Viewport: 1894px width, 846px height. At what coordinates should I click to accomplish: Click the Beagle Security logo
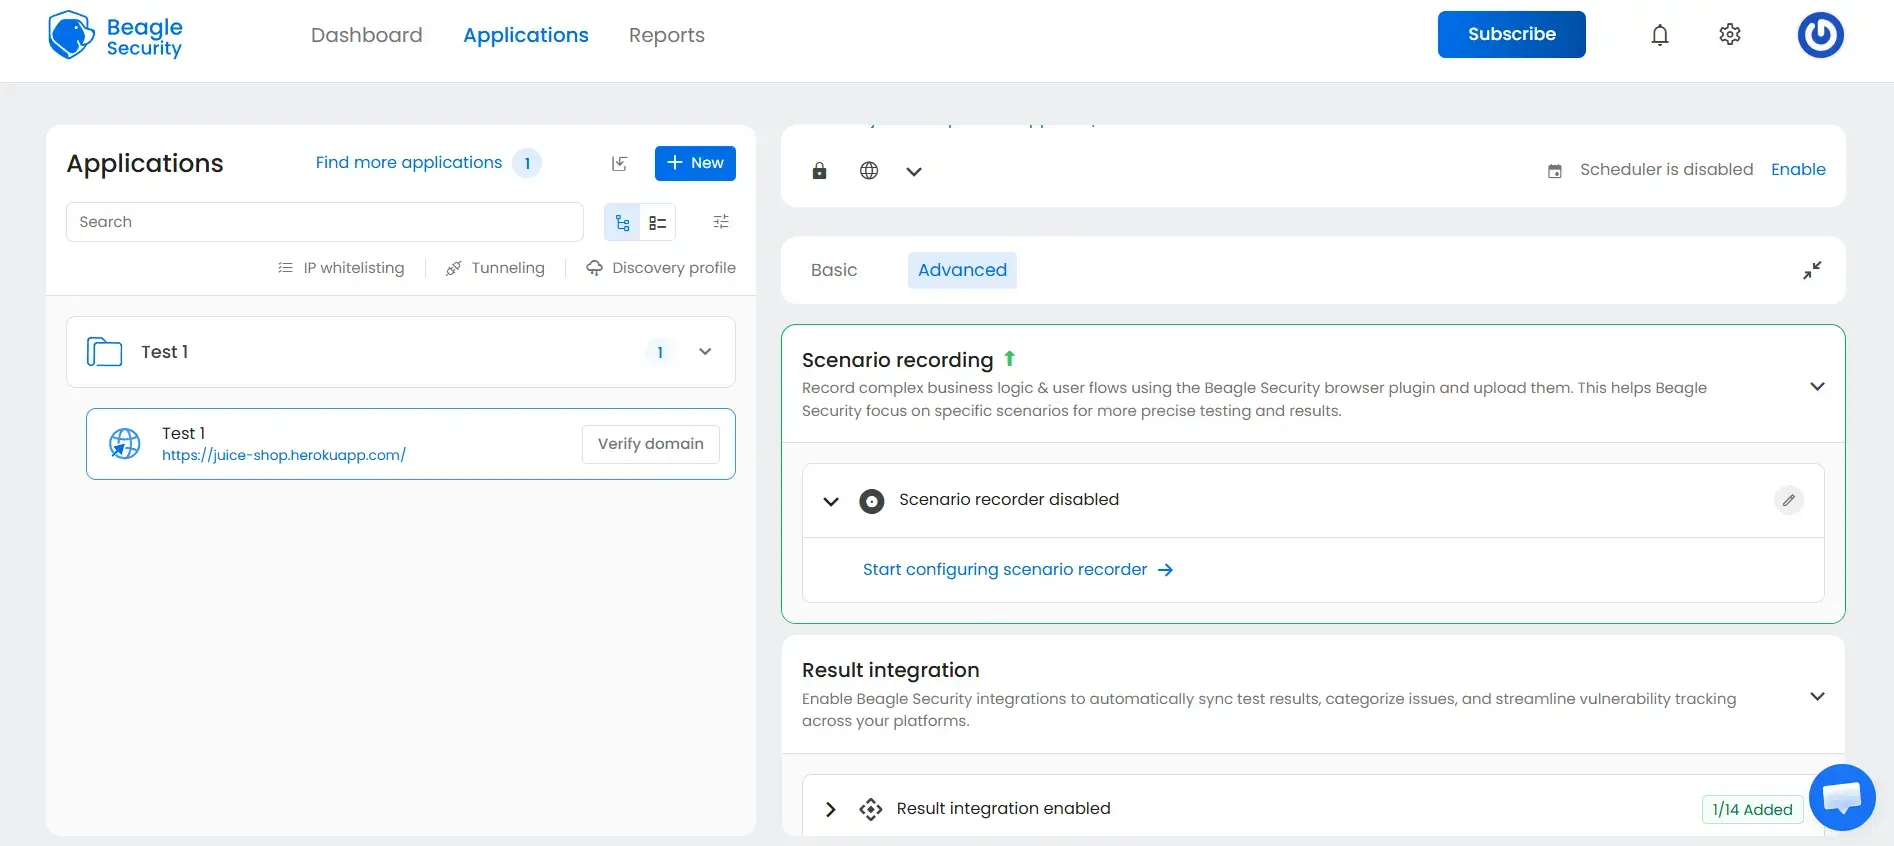pyautogui.click(x=115, y=36)
